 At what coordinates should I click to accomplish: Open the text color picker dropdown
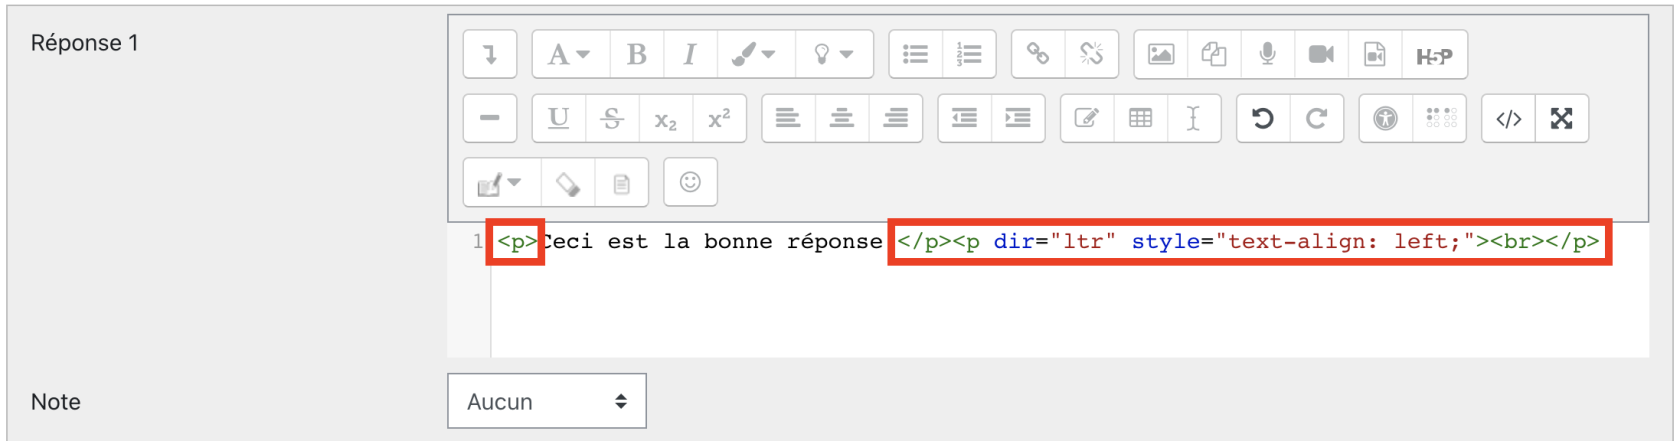pyautogui.click(x=754, y=54)
